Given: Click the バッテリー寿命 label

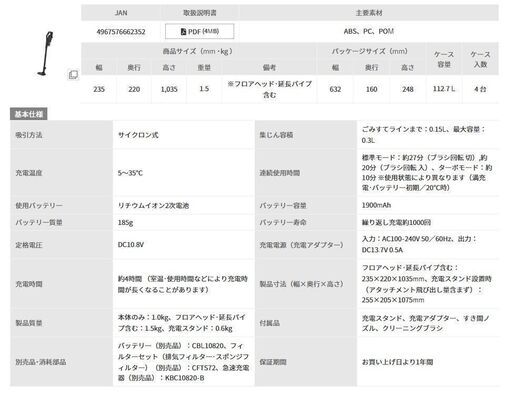Looking at the screenshot, I should click(x=283, y=222).
